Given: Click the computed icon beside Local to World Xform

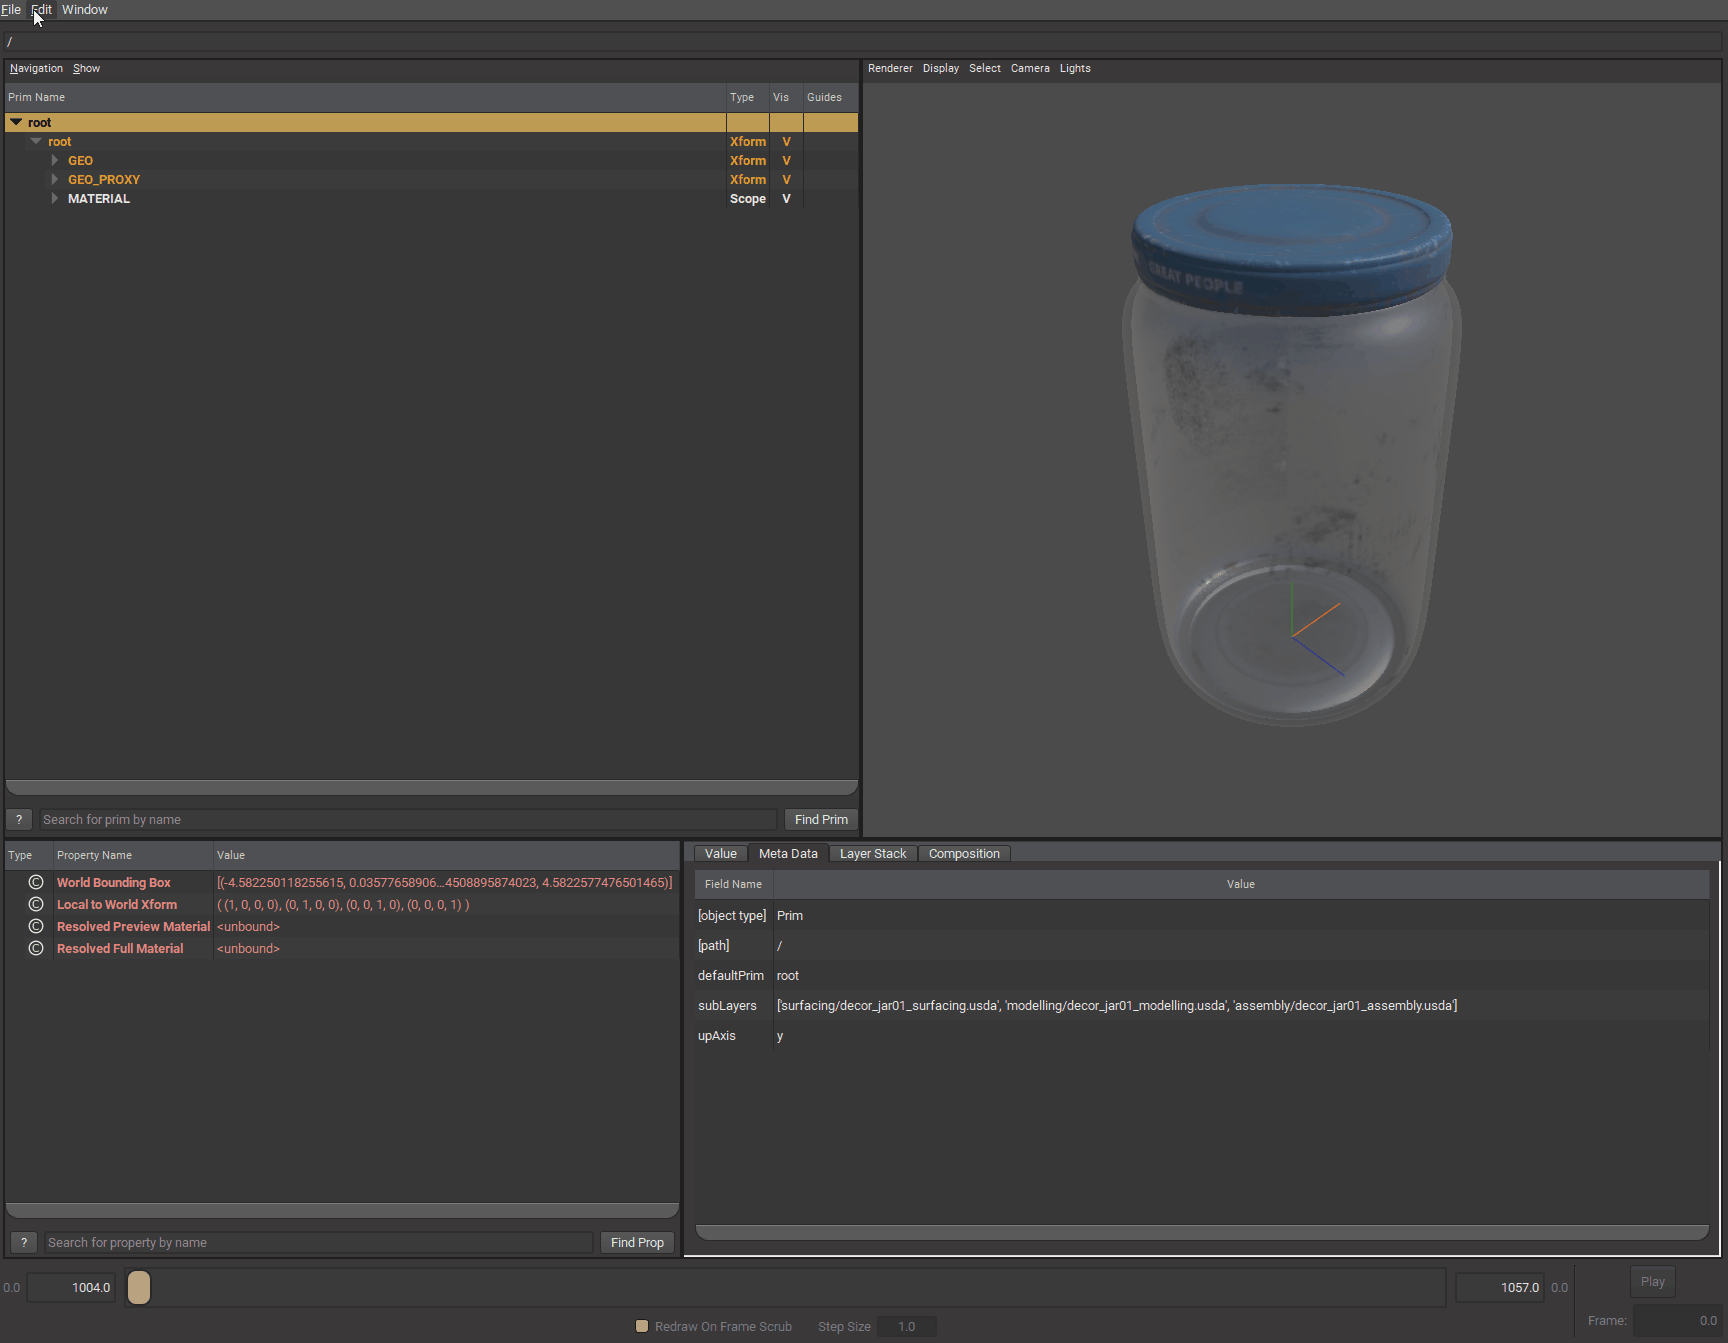Looking at the screenshot, I should click(x=36, y=904).
